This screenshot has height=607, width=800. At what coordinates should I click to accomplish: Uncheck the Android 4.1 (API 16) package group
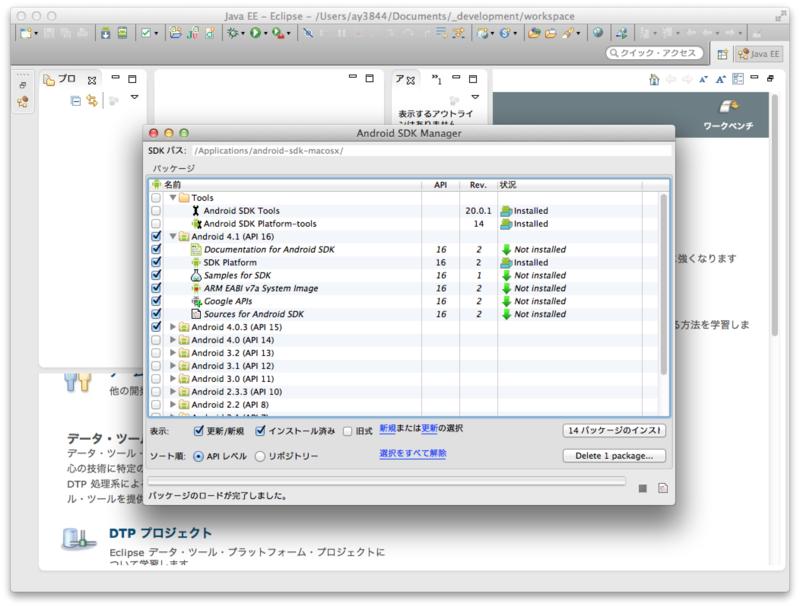click(x=155, y=236)
